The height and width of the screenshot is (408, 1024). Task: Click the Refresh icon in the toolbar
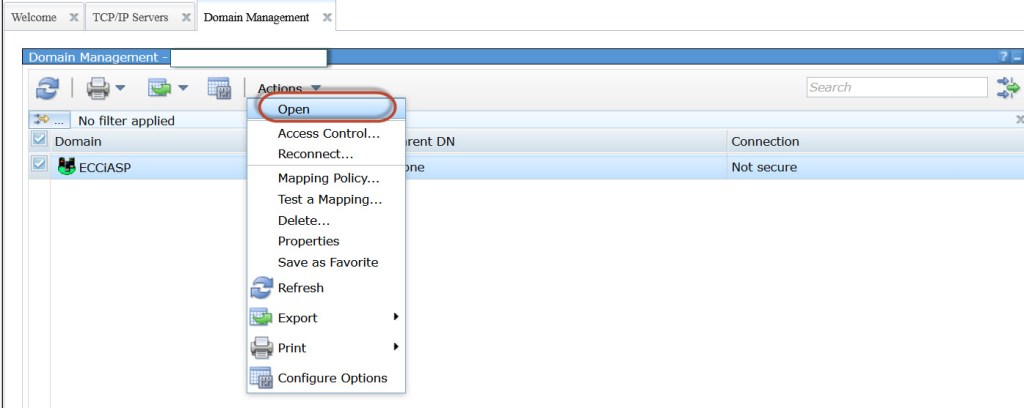(48, 89)
